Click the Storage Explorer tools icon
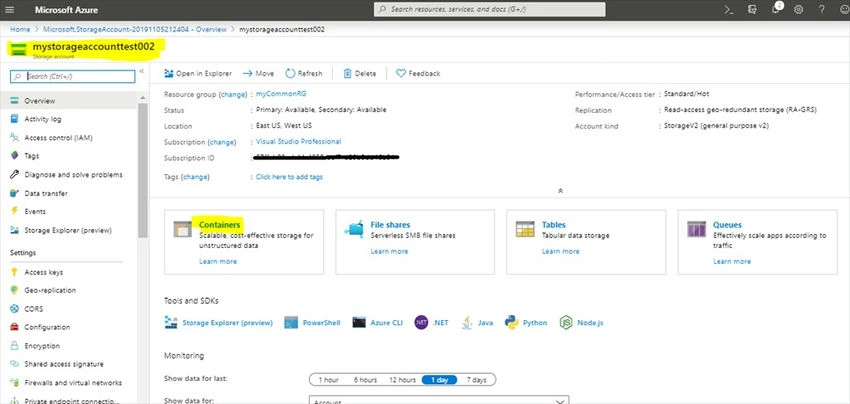Image resolution: width=850 pixels, height=404 pixels. click(x=171, y=322)
